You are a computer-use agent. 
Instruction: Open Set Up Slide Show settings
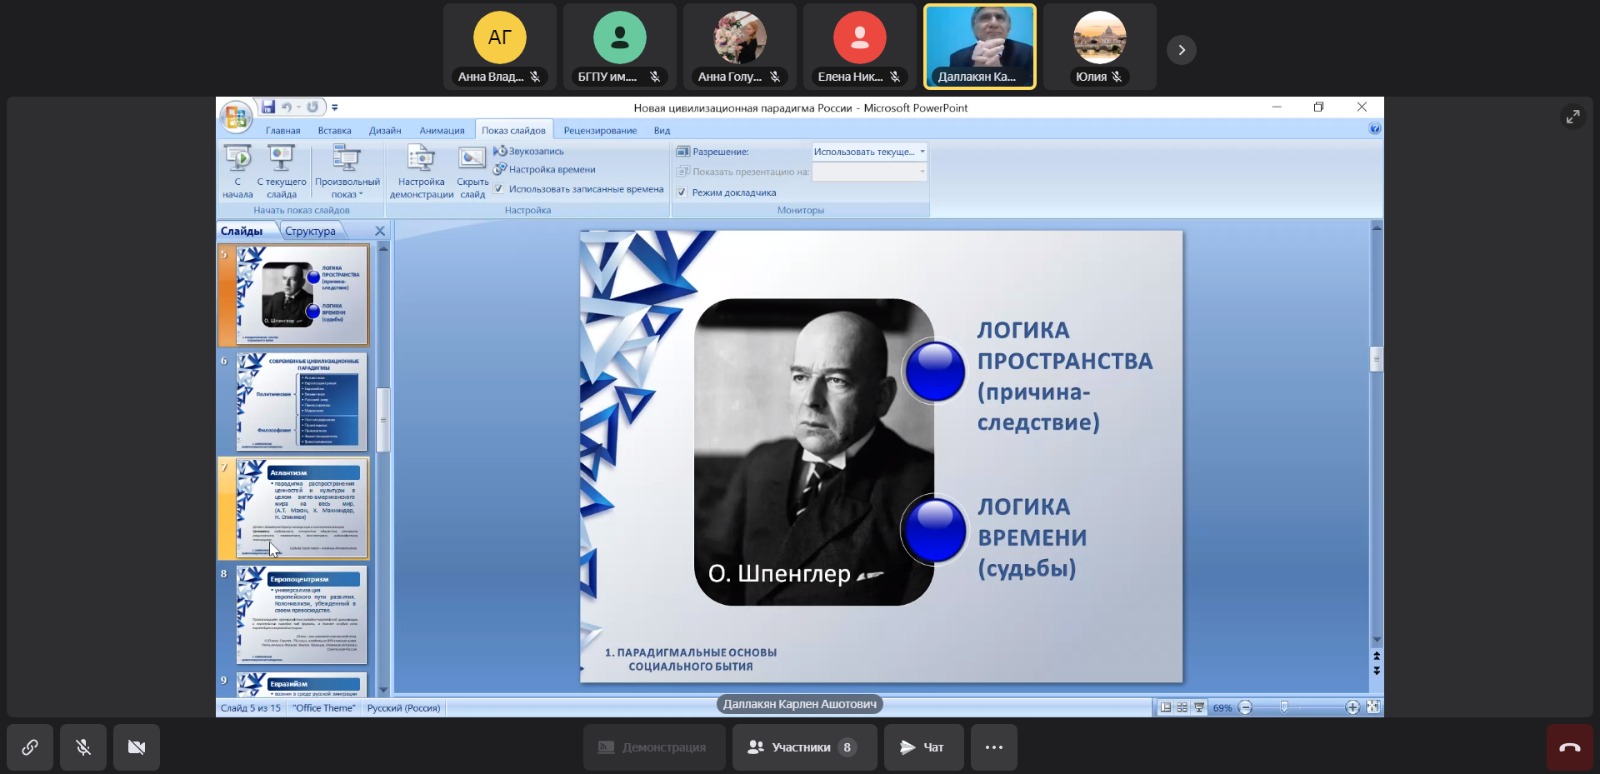(x=421, y=160)
